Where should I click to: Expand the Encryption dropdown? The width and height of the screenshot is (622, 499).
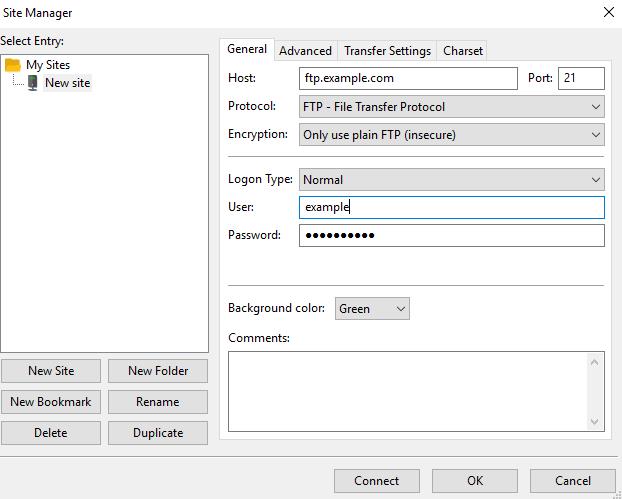coord(451,135)
